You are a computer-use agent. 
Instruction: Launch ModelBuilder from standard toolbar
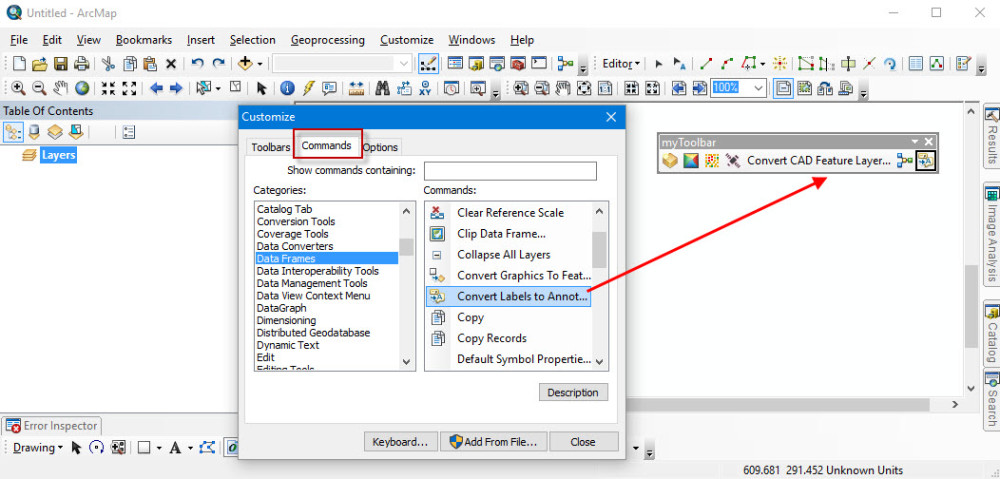coord(566,64)
